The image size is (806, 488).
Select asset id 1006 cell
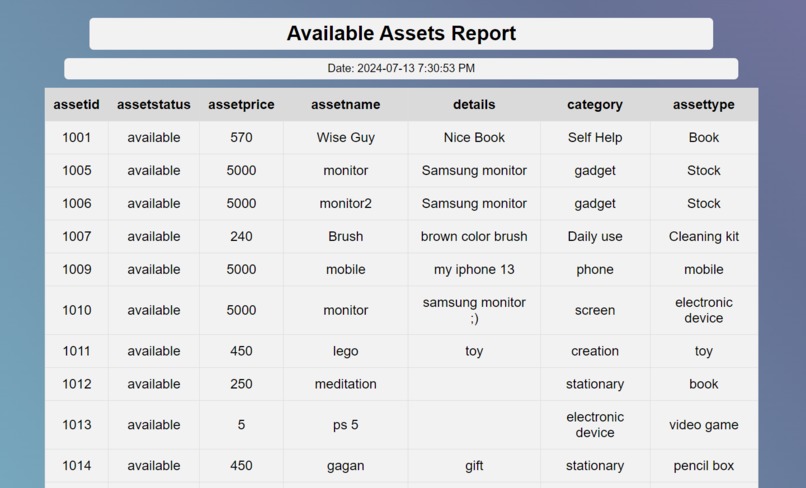click(x=77, y=203)
